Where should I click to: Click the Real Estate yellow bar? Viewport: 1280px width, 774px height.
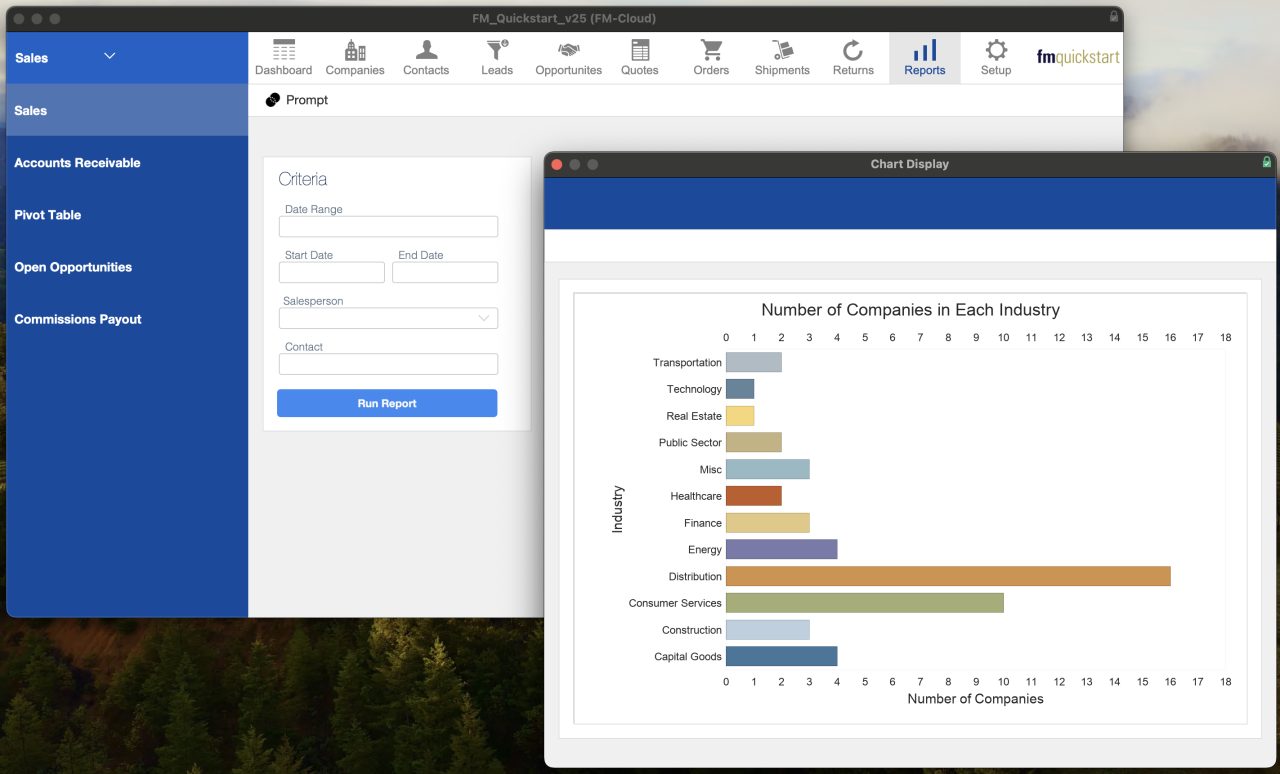[740, 416]
